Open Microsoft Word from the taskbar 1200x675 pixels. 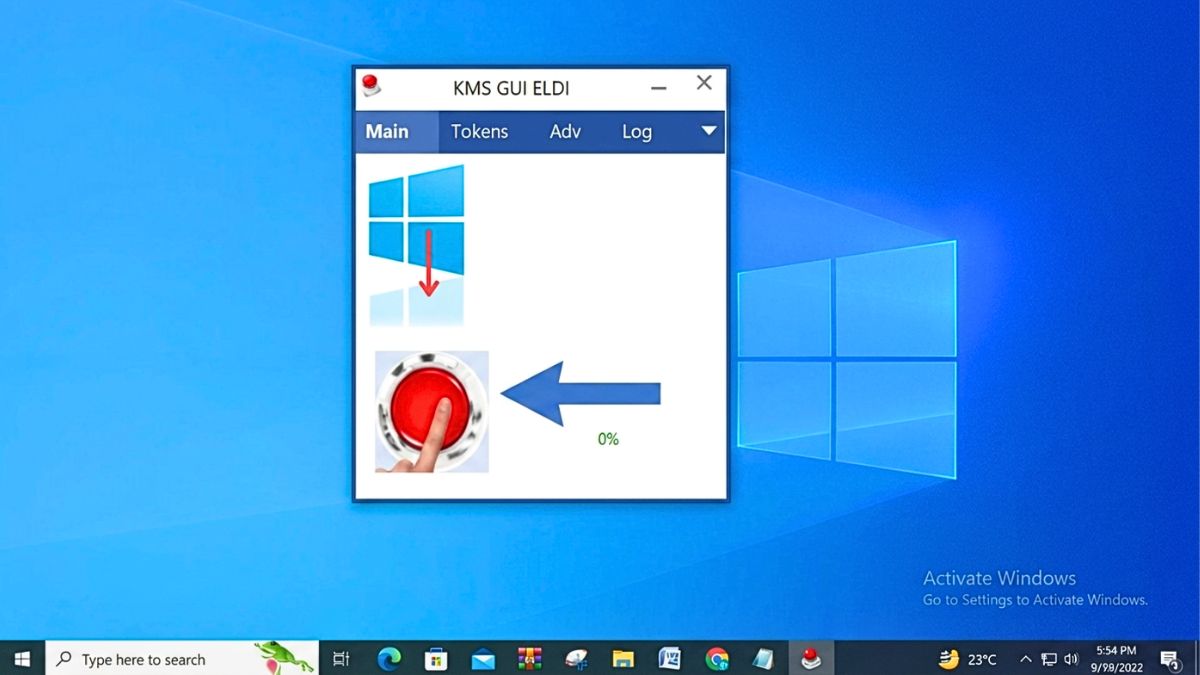670,659
